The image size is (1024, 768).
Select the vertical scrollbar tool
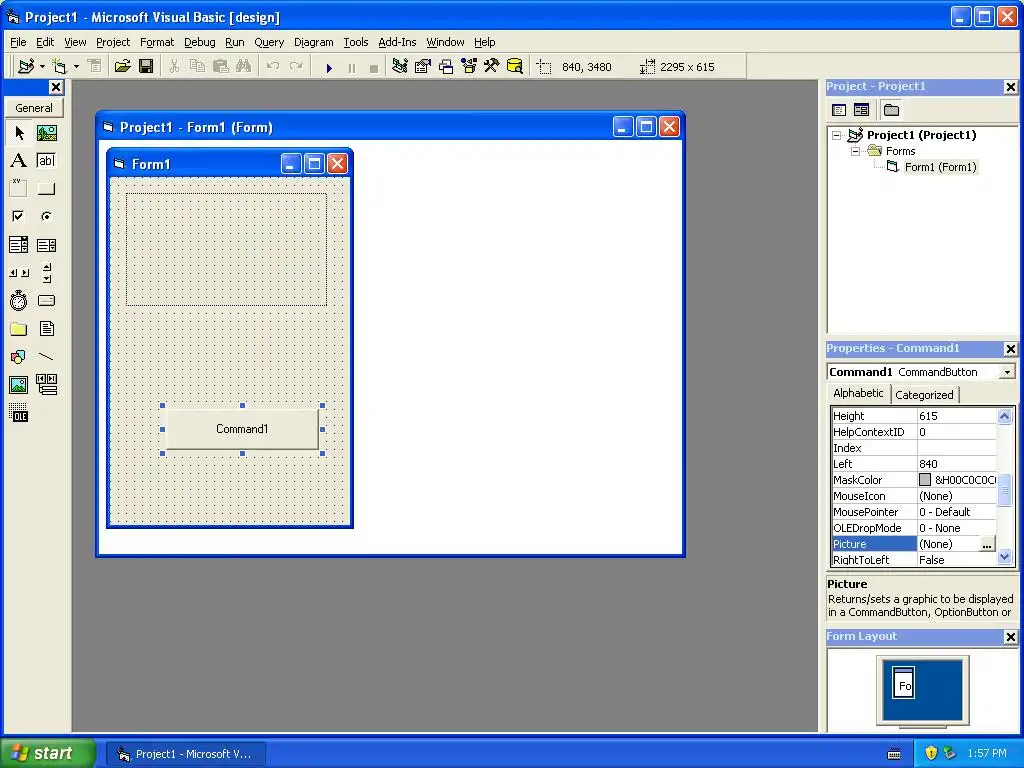(46, 273)
